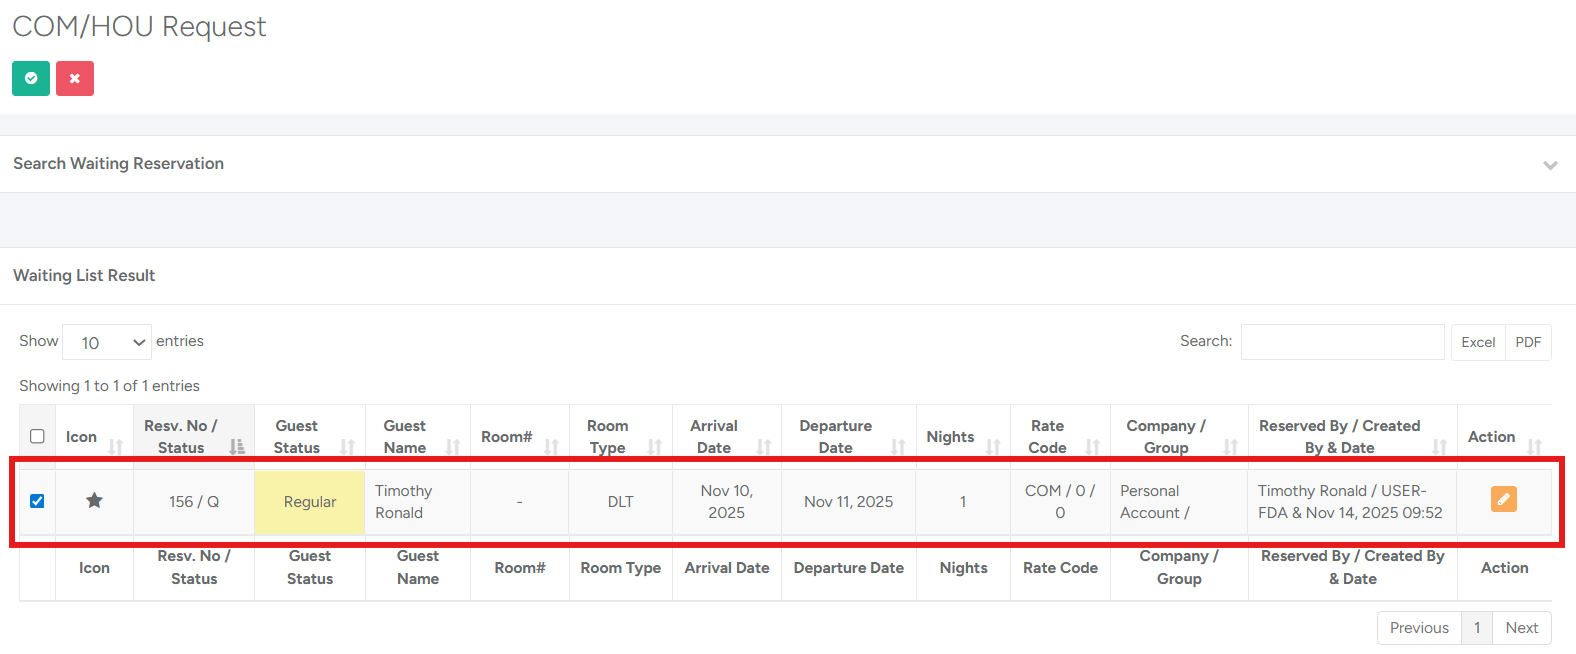Go to page 1 in pagination

(1476, 628)
